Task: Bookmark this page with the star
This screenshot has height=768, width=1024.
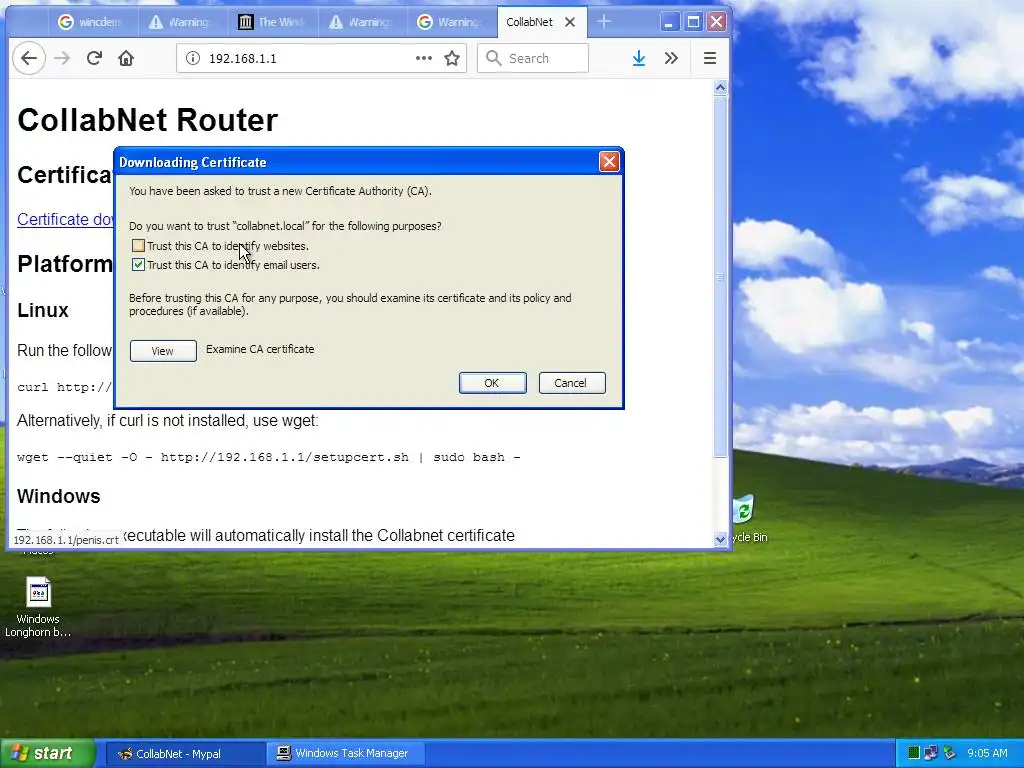Action: coord(452,58)
